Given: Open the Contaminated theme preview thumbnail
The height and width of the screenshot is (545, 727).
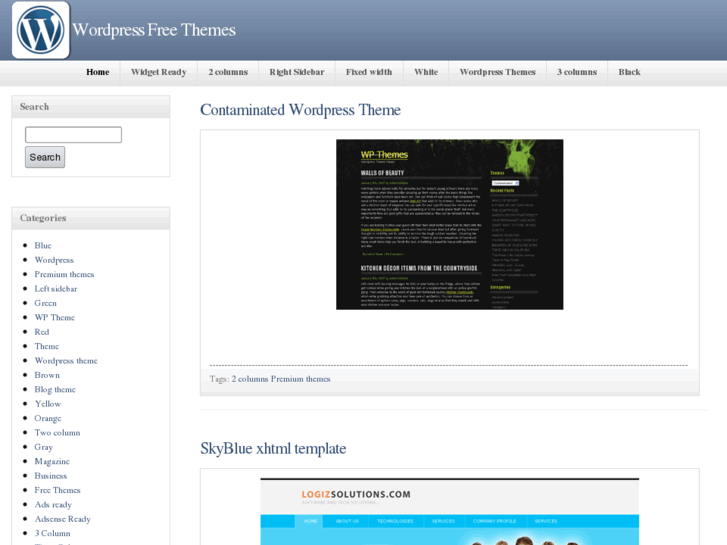Looking at the screenshot, I should (450, 224).
